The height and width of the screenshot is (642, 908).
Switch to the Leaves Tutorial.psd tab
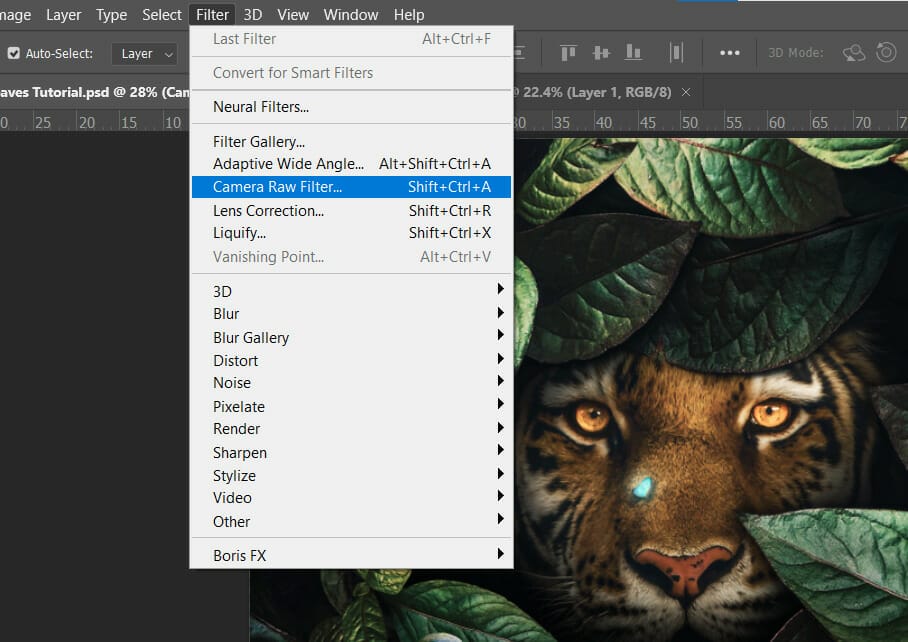(90, 91)
